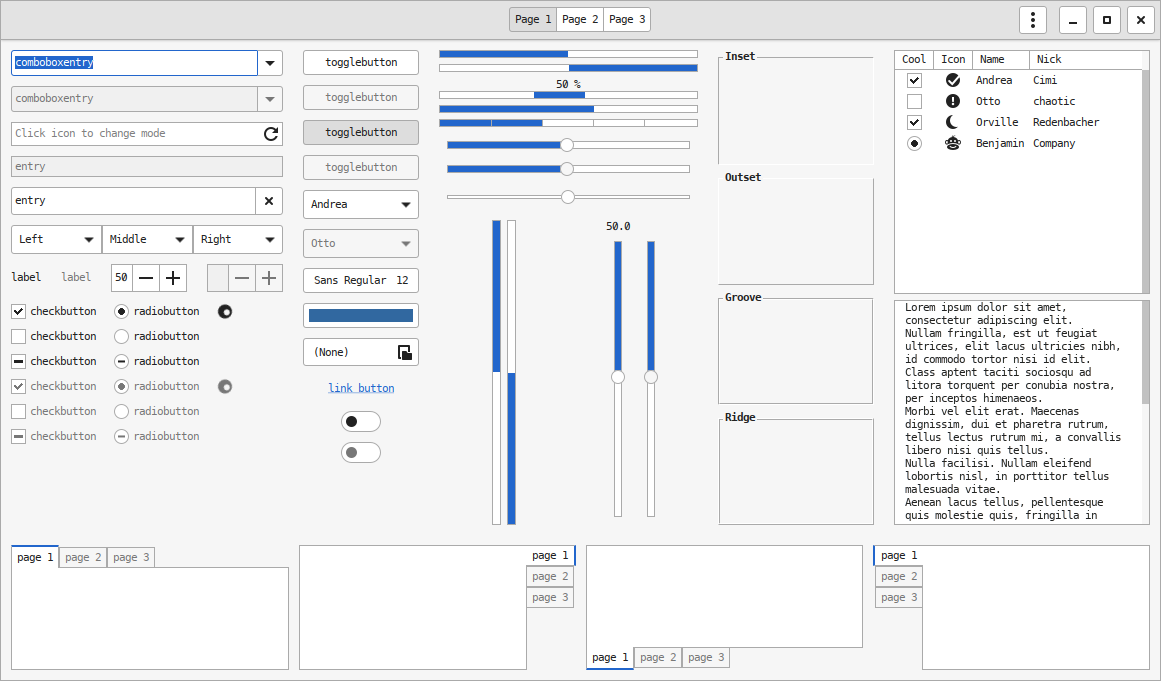1161x681 pixels.
Task: Click the Cool column header
Action: pos(914,59)
